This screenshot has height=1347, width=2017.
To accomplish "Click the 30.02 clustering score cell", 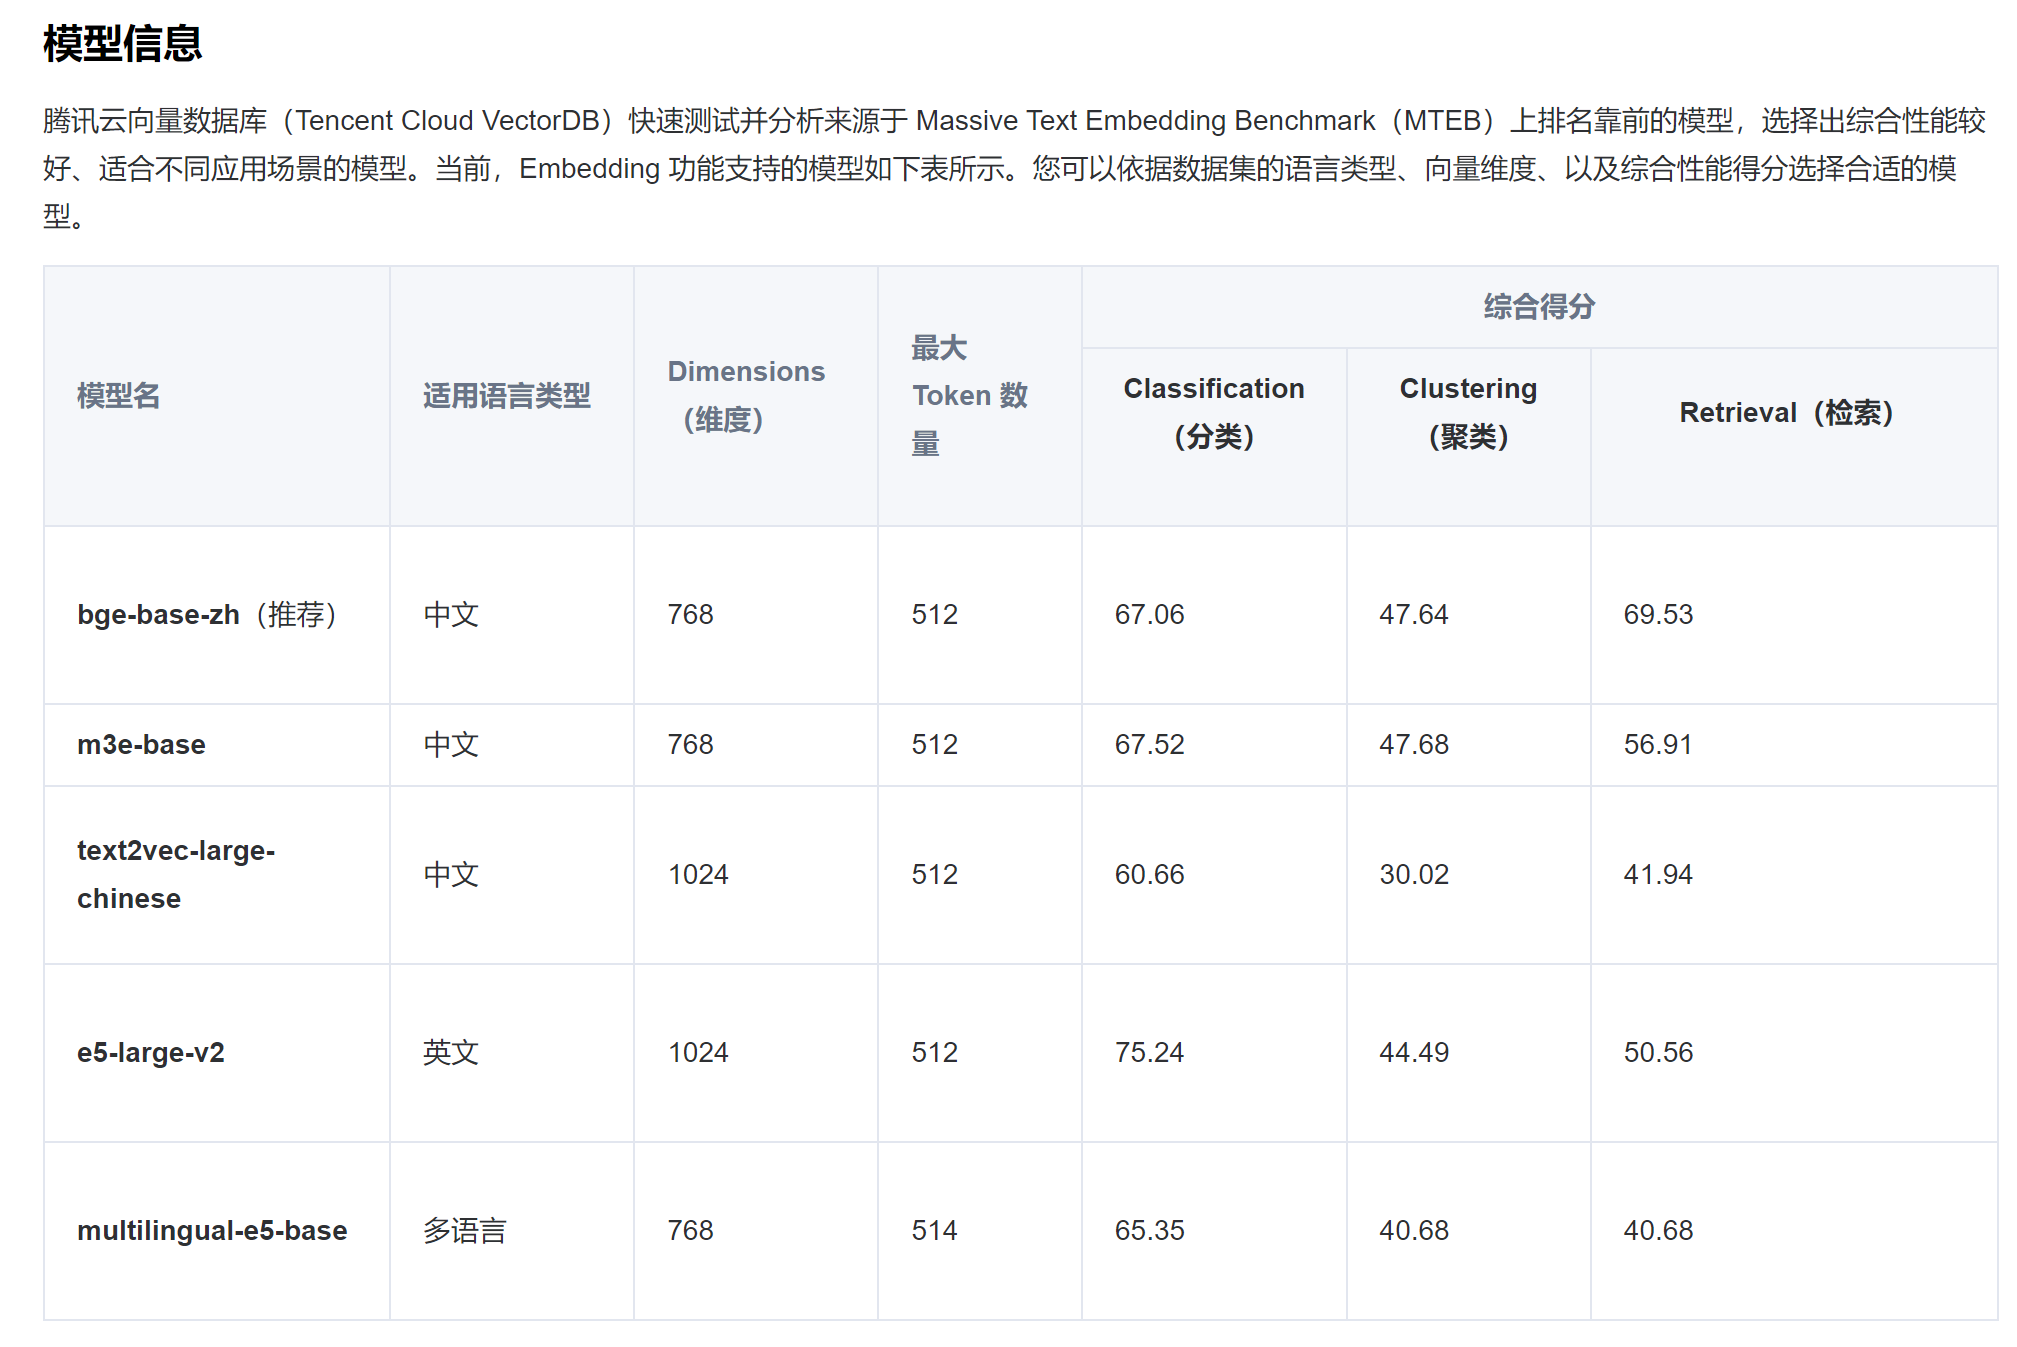I will coord(1413,874).
